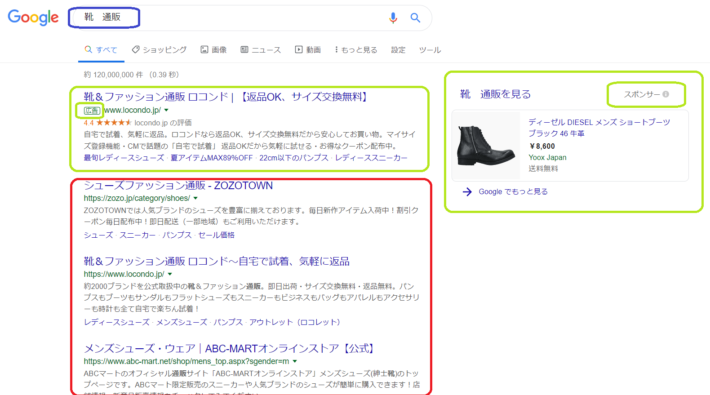Start voice search with microphone icon
This screenshot has height=395, width=710.
(393, 18)
